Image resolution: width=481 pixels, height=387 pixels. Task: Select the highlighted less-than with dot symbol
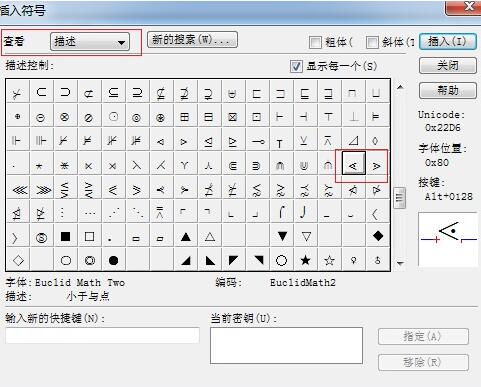[353, 163]
